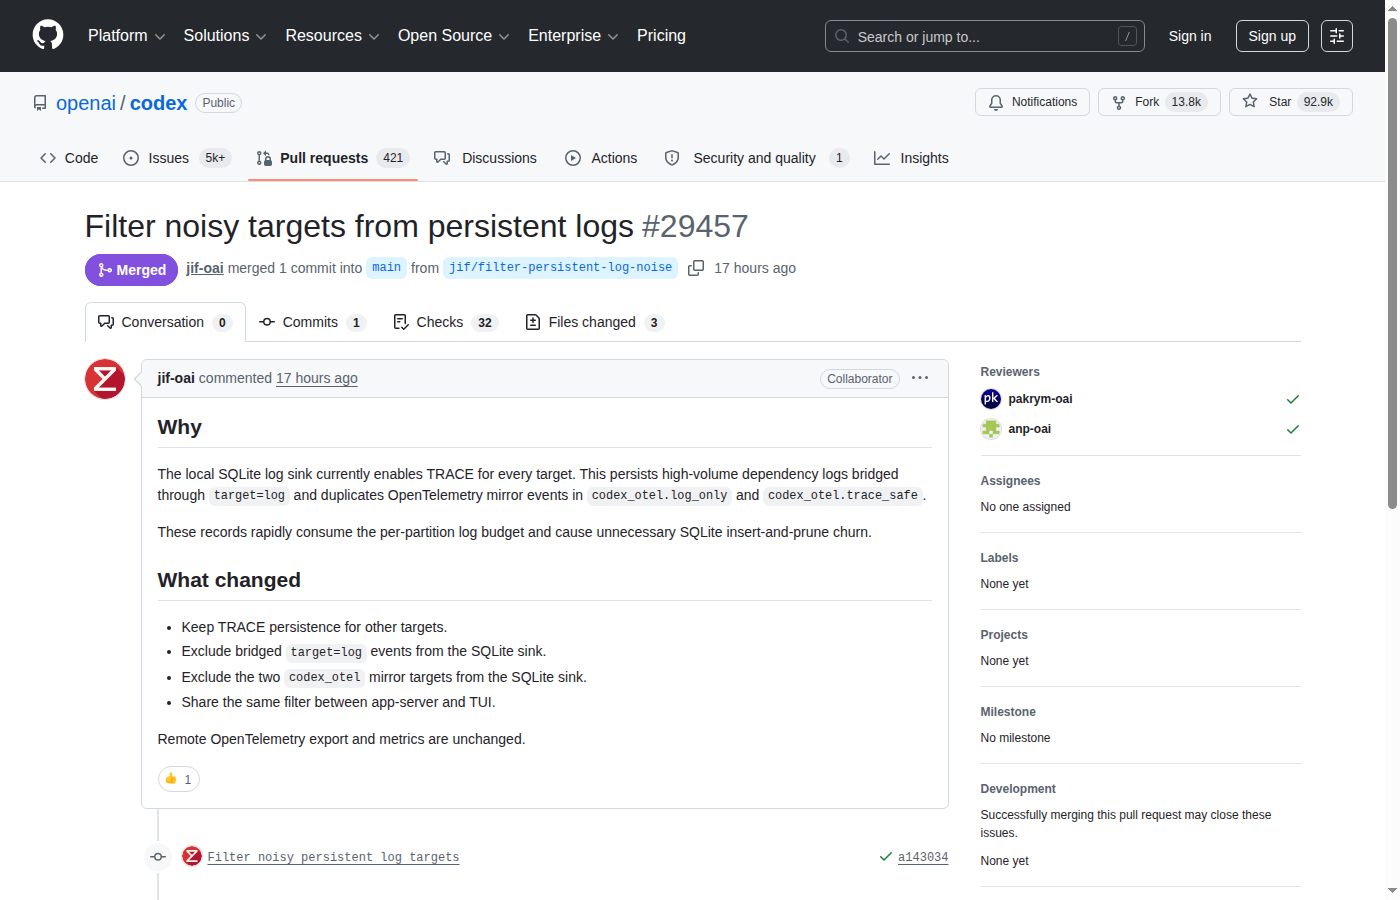Select the Checks tab

point(445,322)
